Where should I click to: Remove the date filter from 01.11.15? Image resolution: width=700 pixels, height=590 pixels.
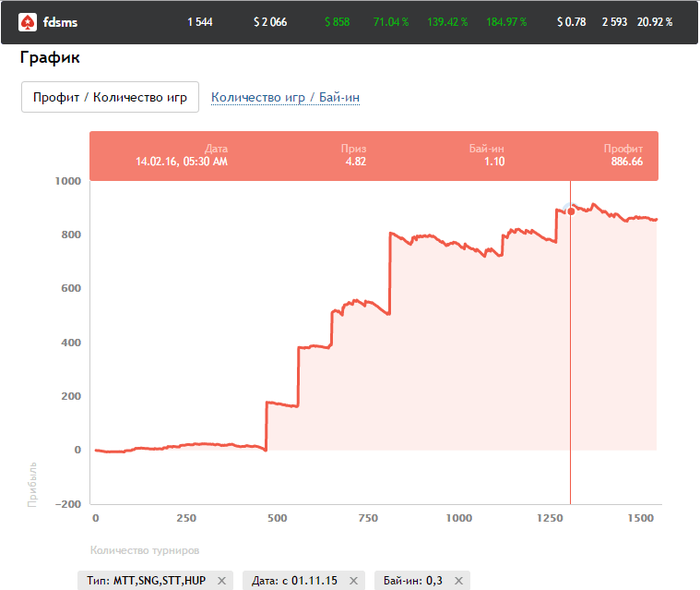354,581
